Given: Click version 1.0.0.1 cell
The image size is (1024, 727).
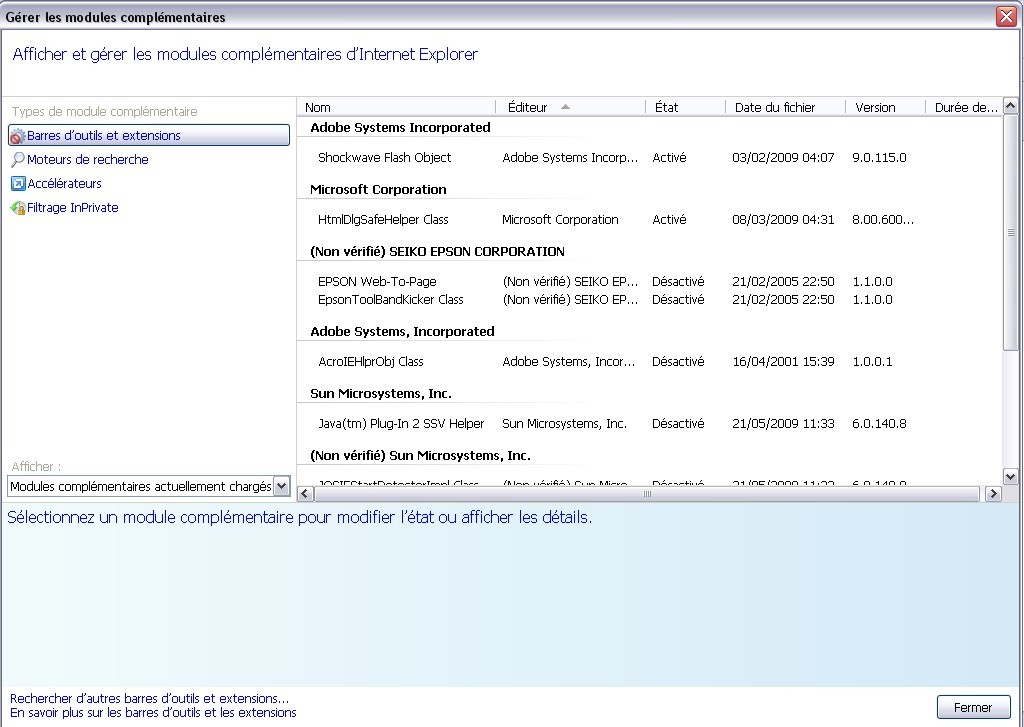Looking at the screenshot, I should [x=872, y=361].
